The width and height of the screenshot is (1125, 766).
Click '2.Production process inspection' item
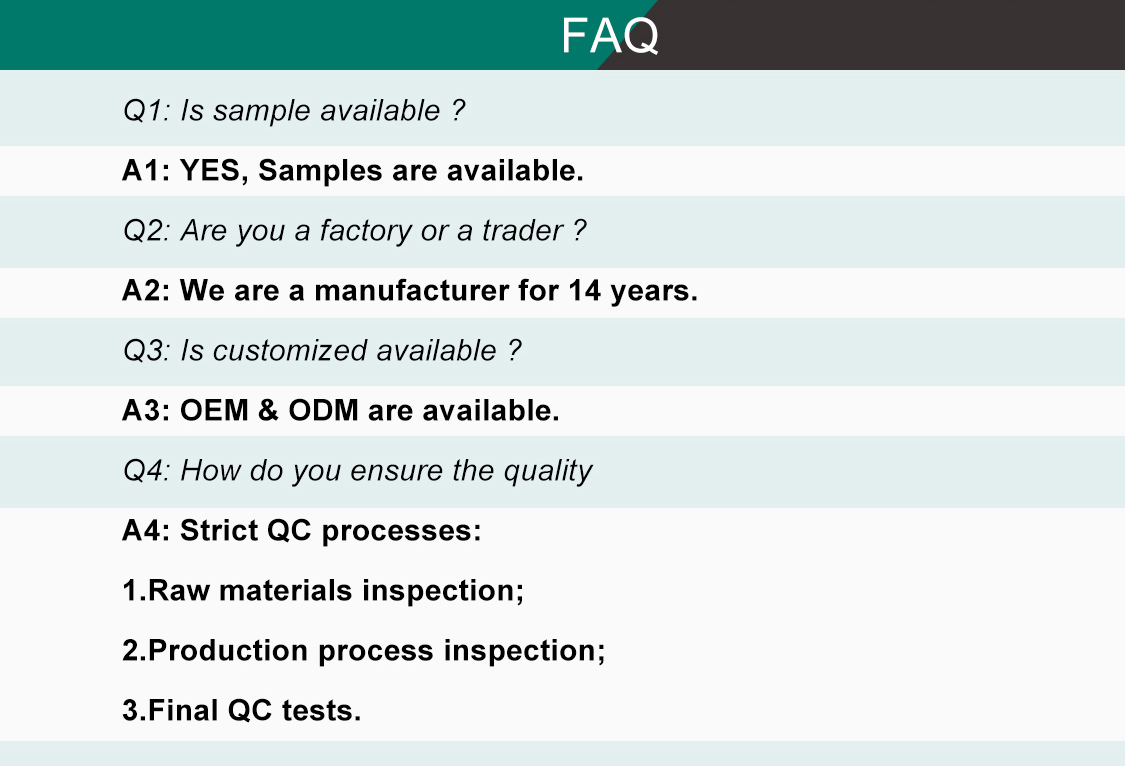click(x=364, y=651)
